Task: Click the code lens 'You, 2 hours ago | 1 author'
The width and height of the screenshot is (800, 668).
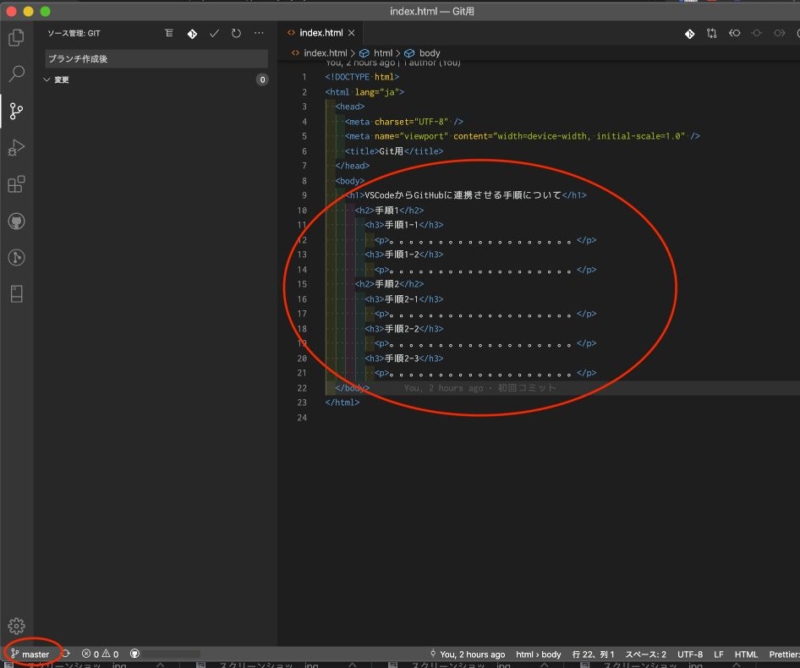Action: 393,63
